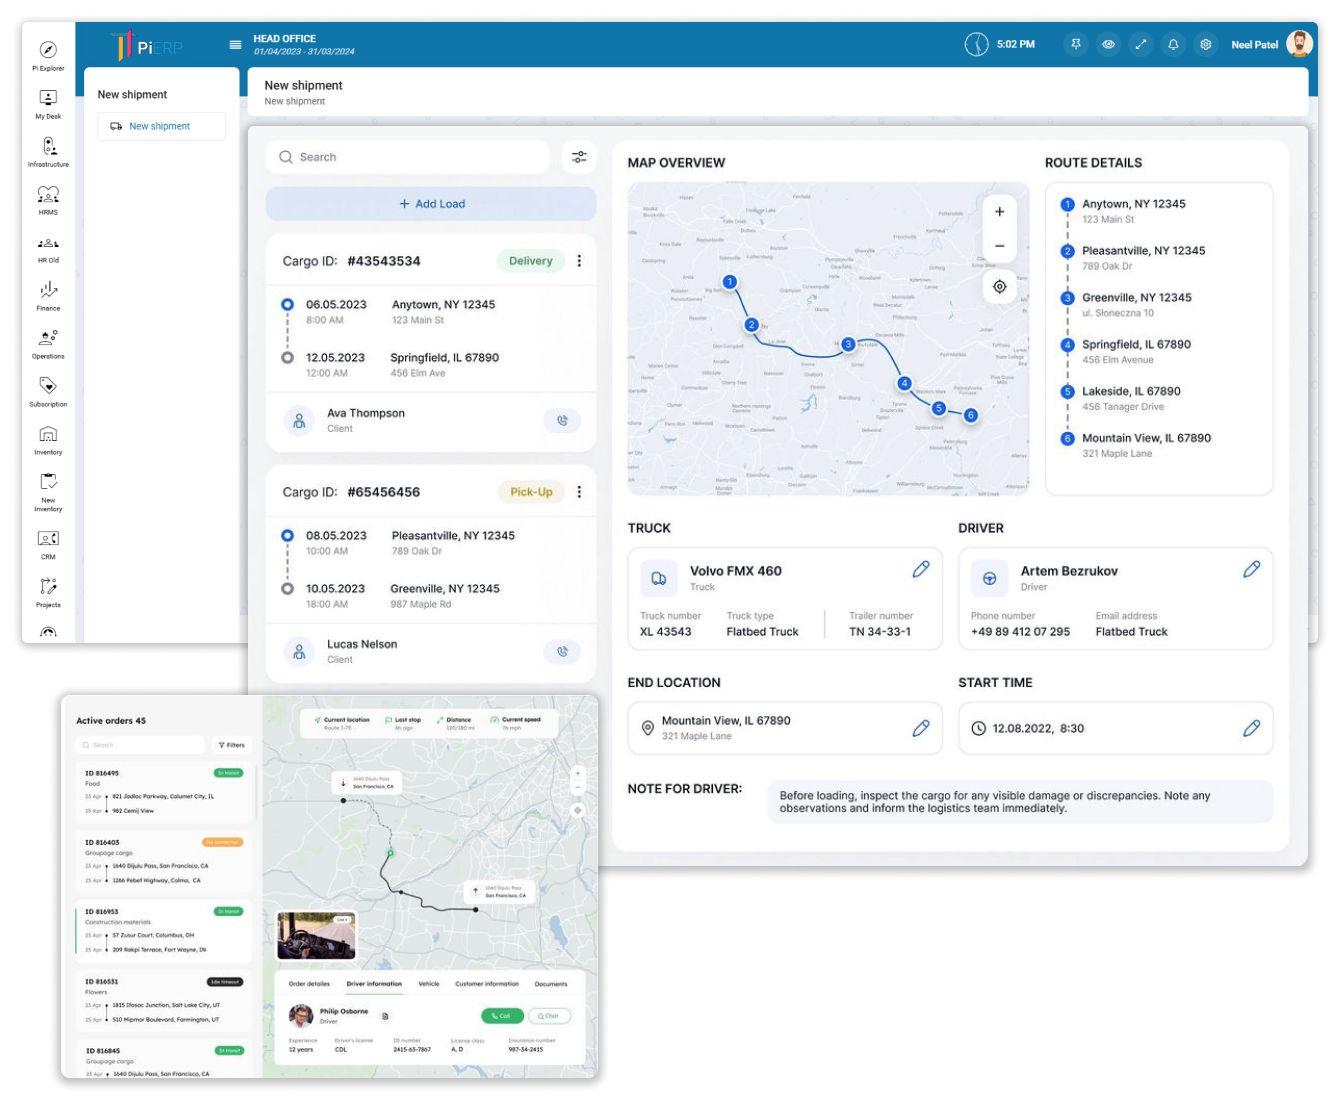Viewport: 1340px width, 1100px height.
Task: Open the filter options next to search
Action: pos(579,157)
